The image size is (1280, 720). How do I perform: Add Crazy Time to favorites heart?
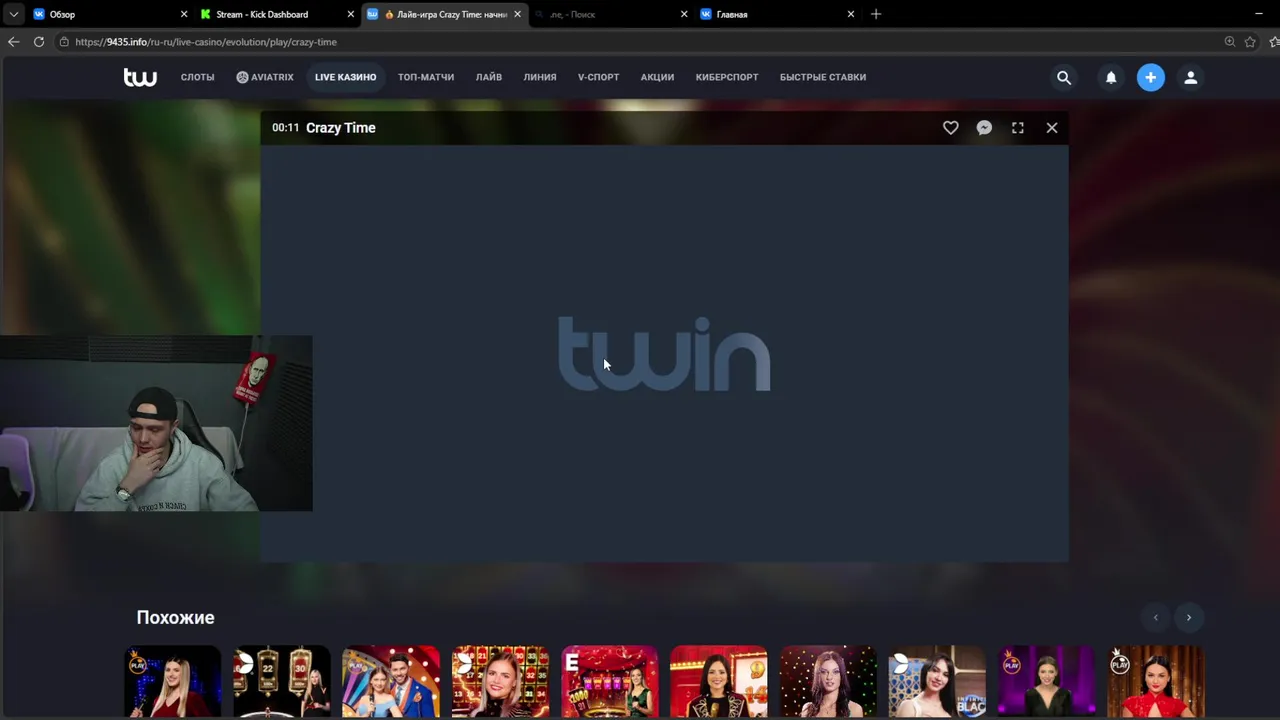[x=951, y=128]
